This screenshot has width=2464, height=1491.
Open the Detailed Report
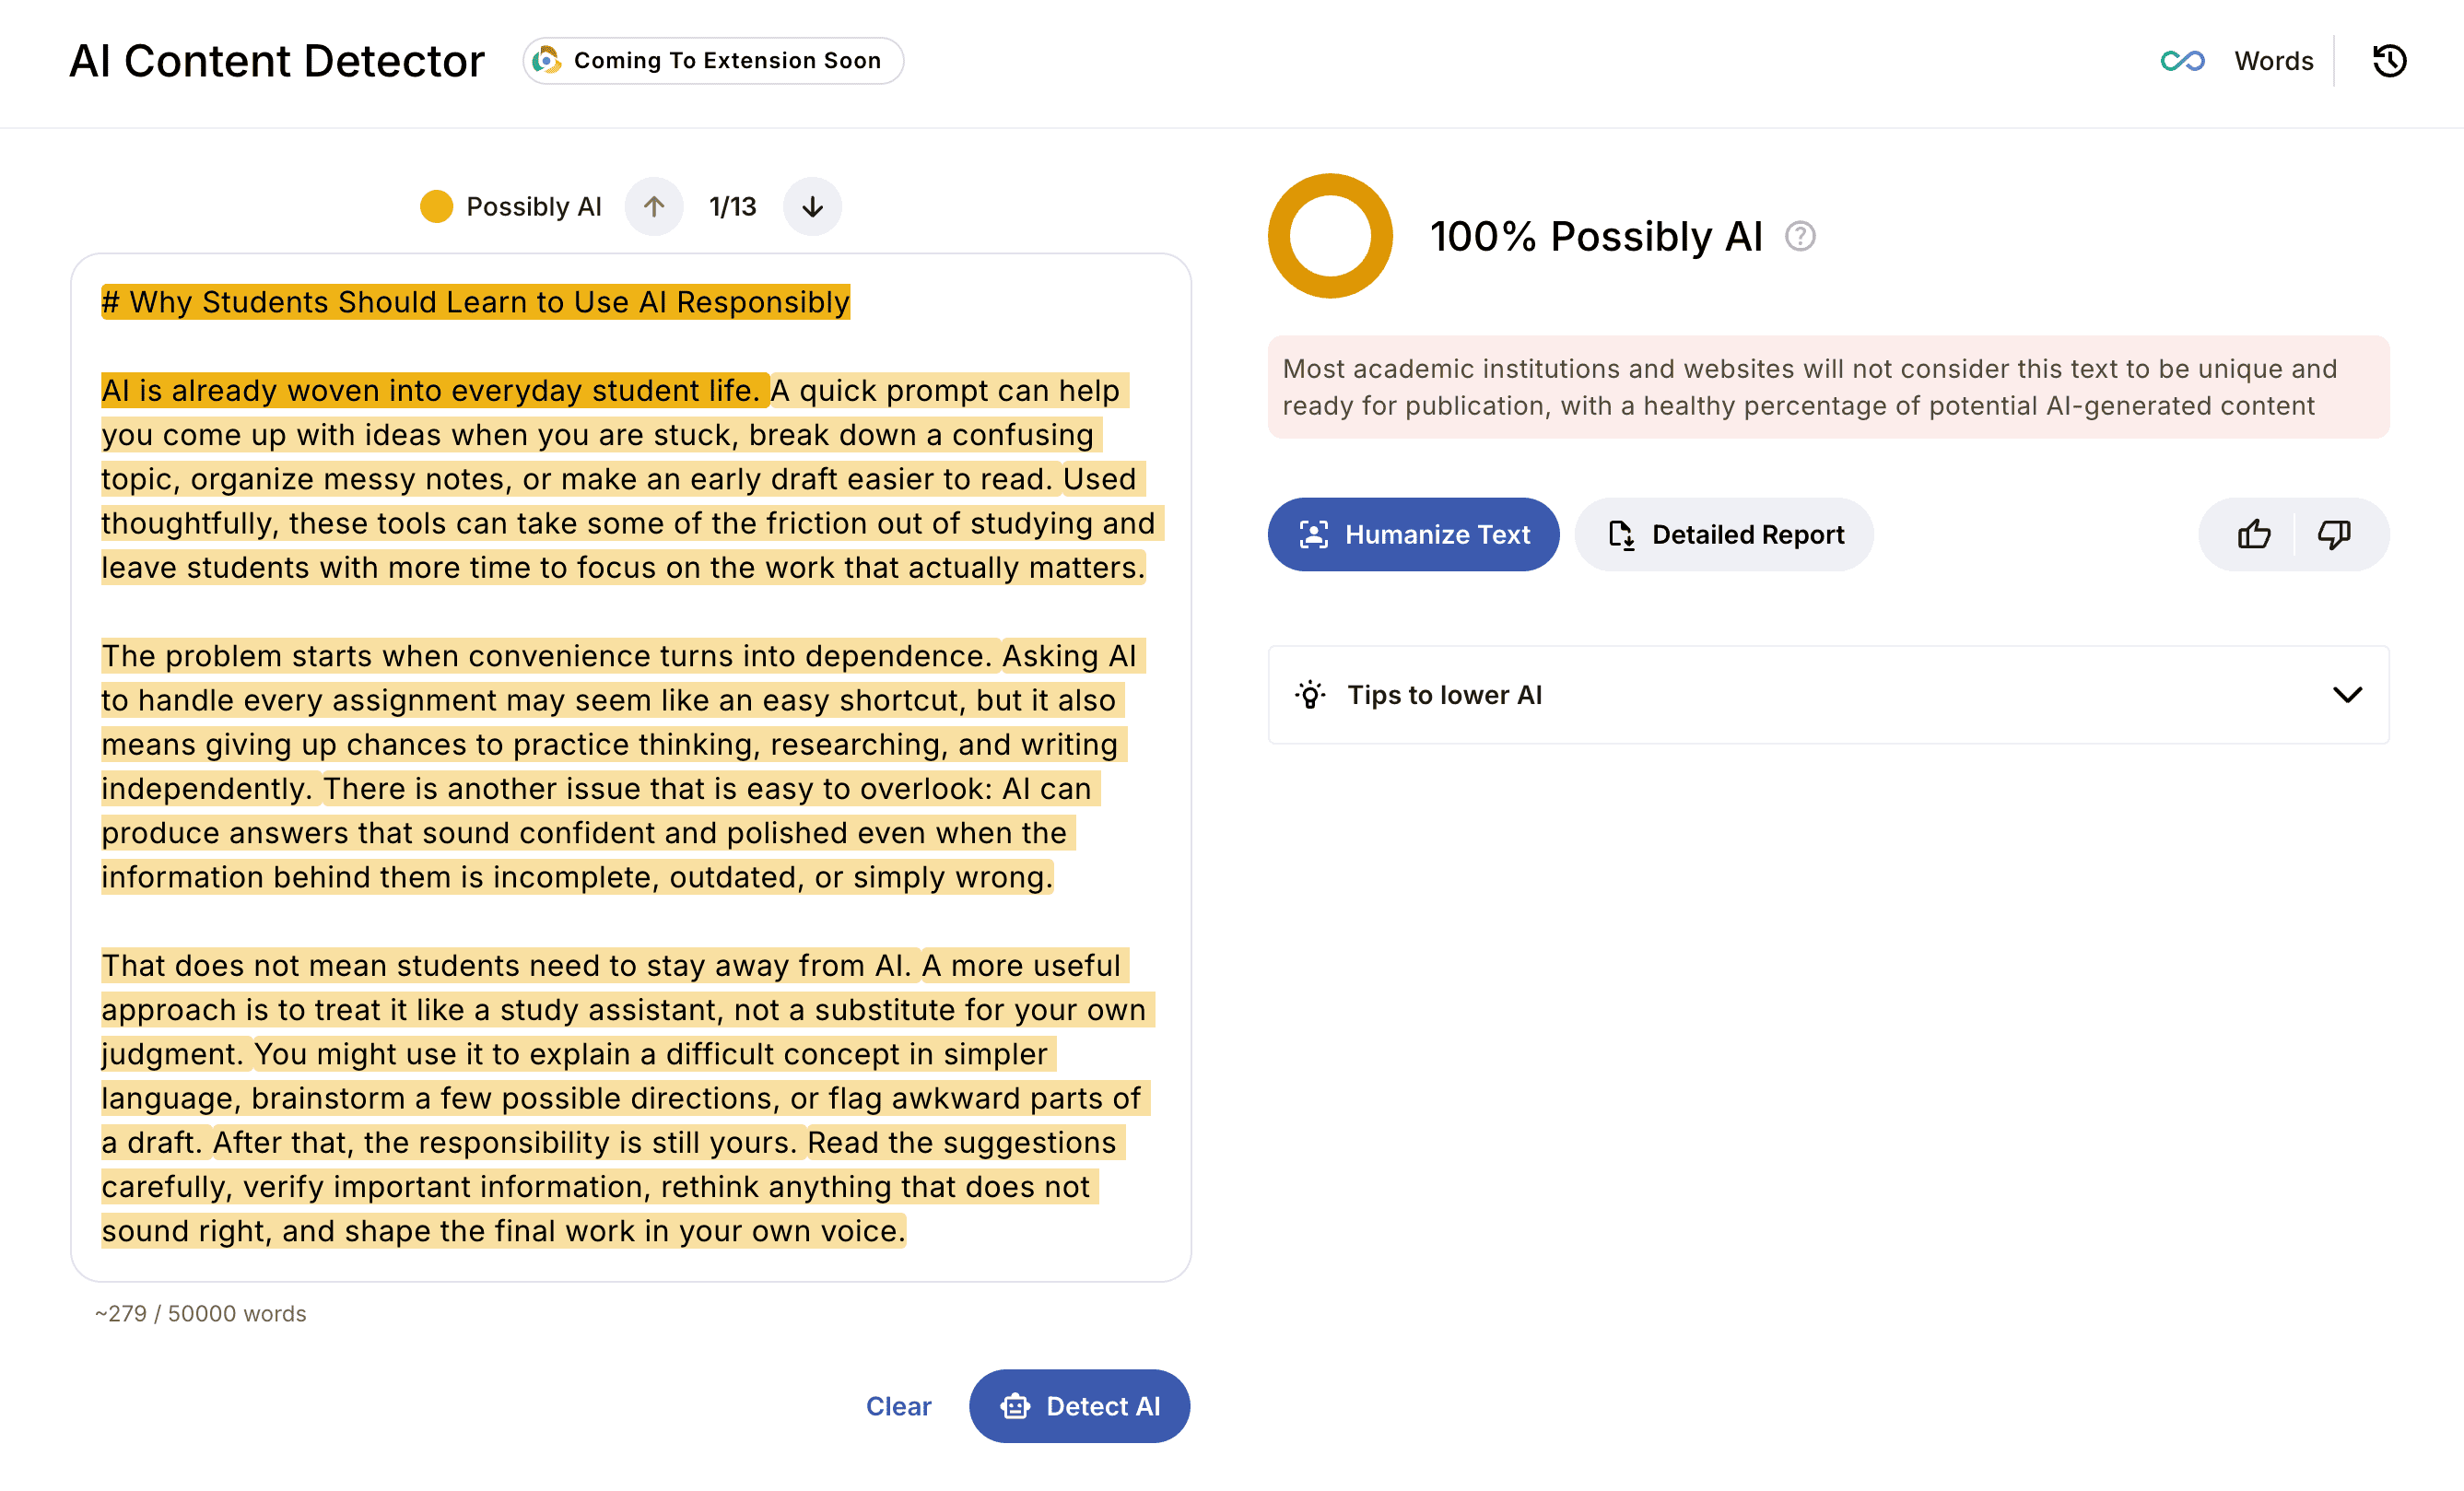pyautogui.click(x=1724, y=534)
